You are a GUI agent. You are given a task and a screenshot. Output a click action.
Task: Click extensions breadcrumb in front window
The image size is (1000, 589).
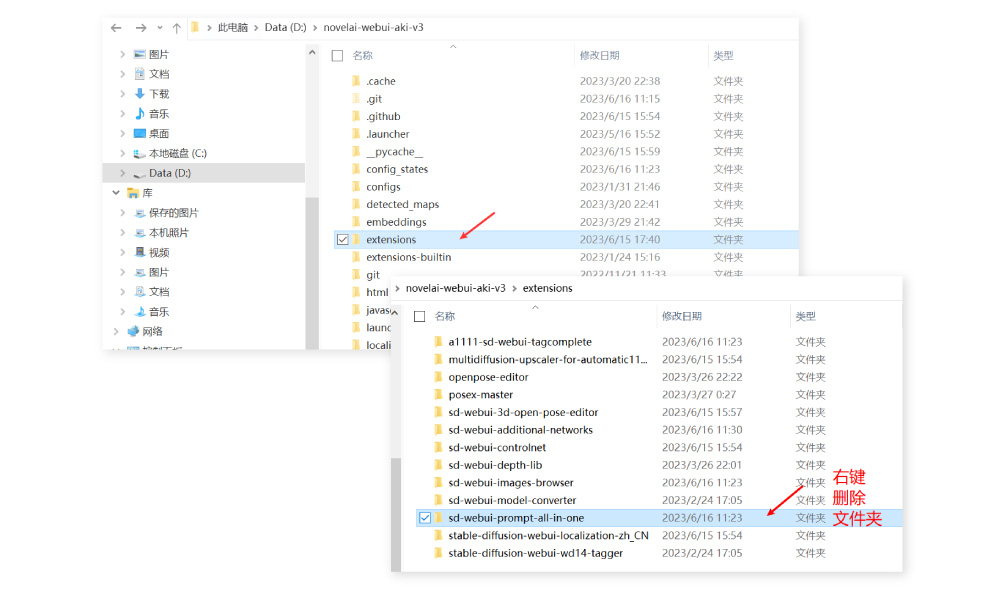coord(547,288)
